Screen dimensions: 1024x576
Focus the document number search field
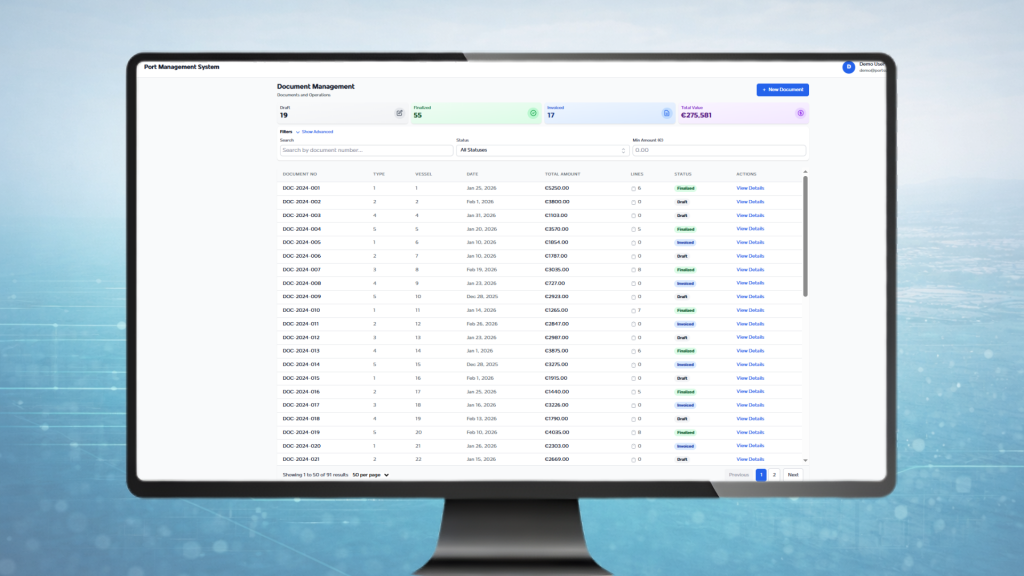366,150
